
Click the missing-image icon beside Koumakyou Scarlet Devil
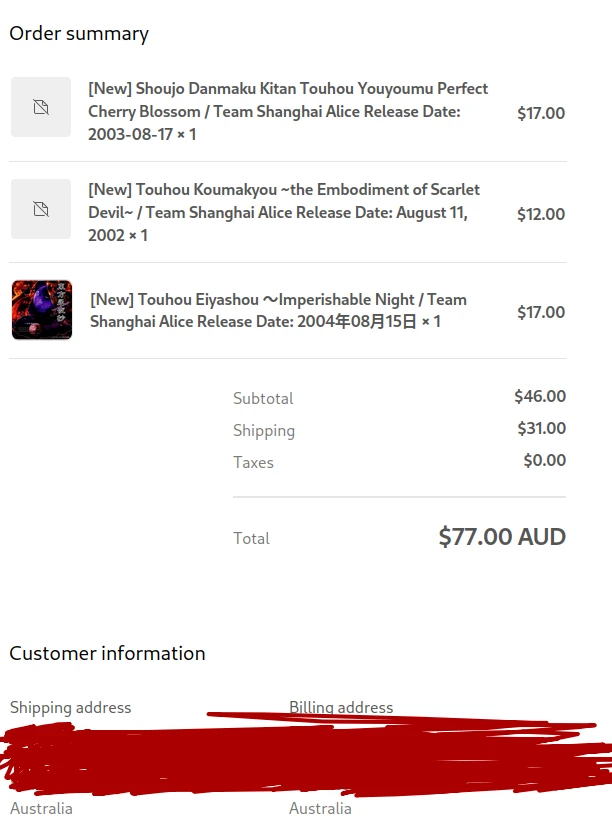[41, 209]
